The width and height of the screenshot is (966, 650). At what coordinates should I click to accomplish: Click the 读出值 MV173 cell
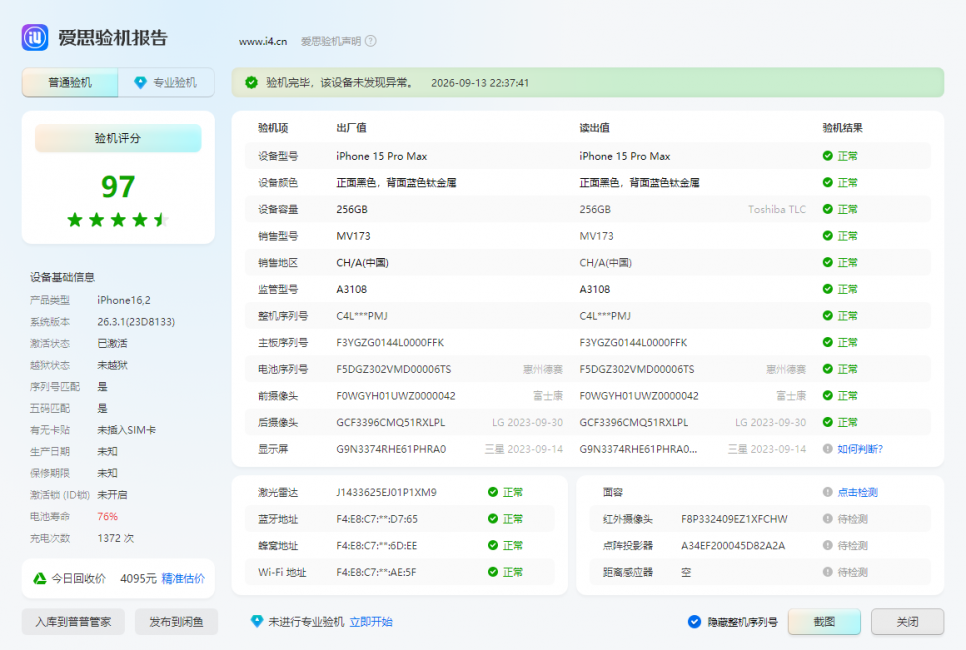(x=596, y=236)
